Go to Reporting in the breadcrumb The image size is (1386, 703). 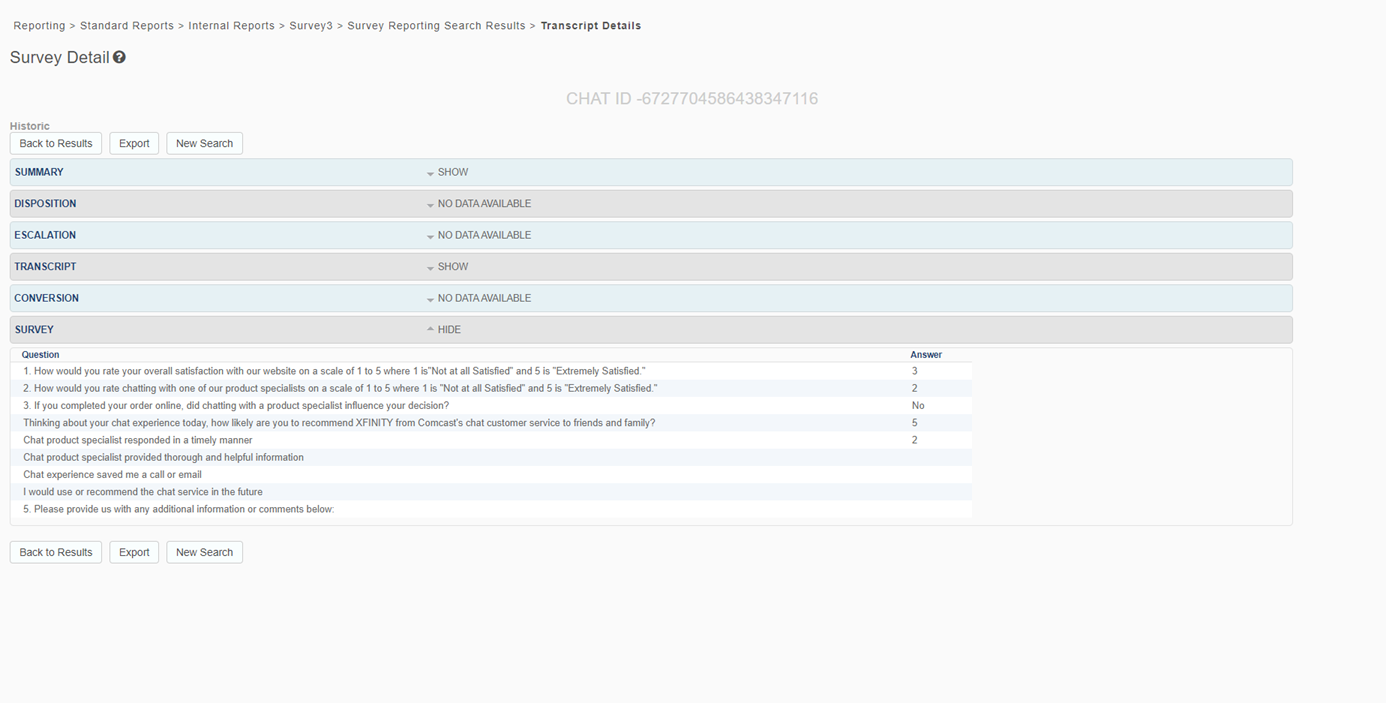39,26
